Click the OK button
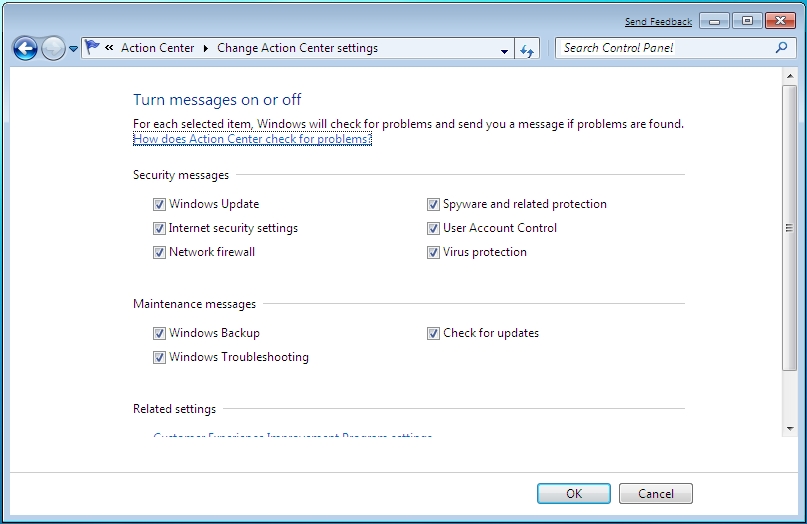807x524 pixels. tap(574, 494)
